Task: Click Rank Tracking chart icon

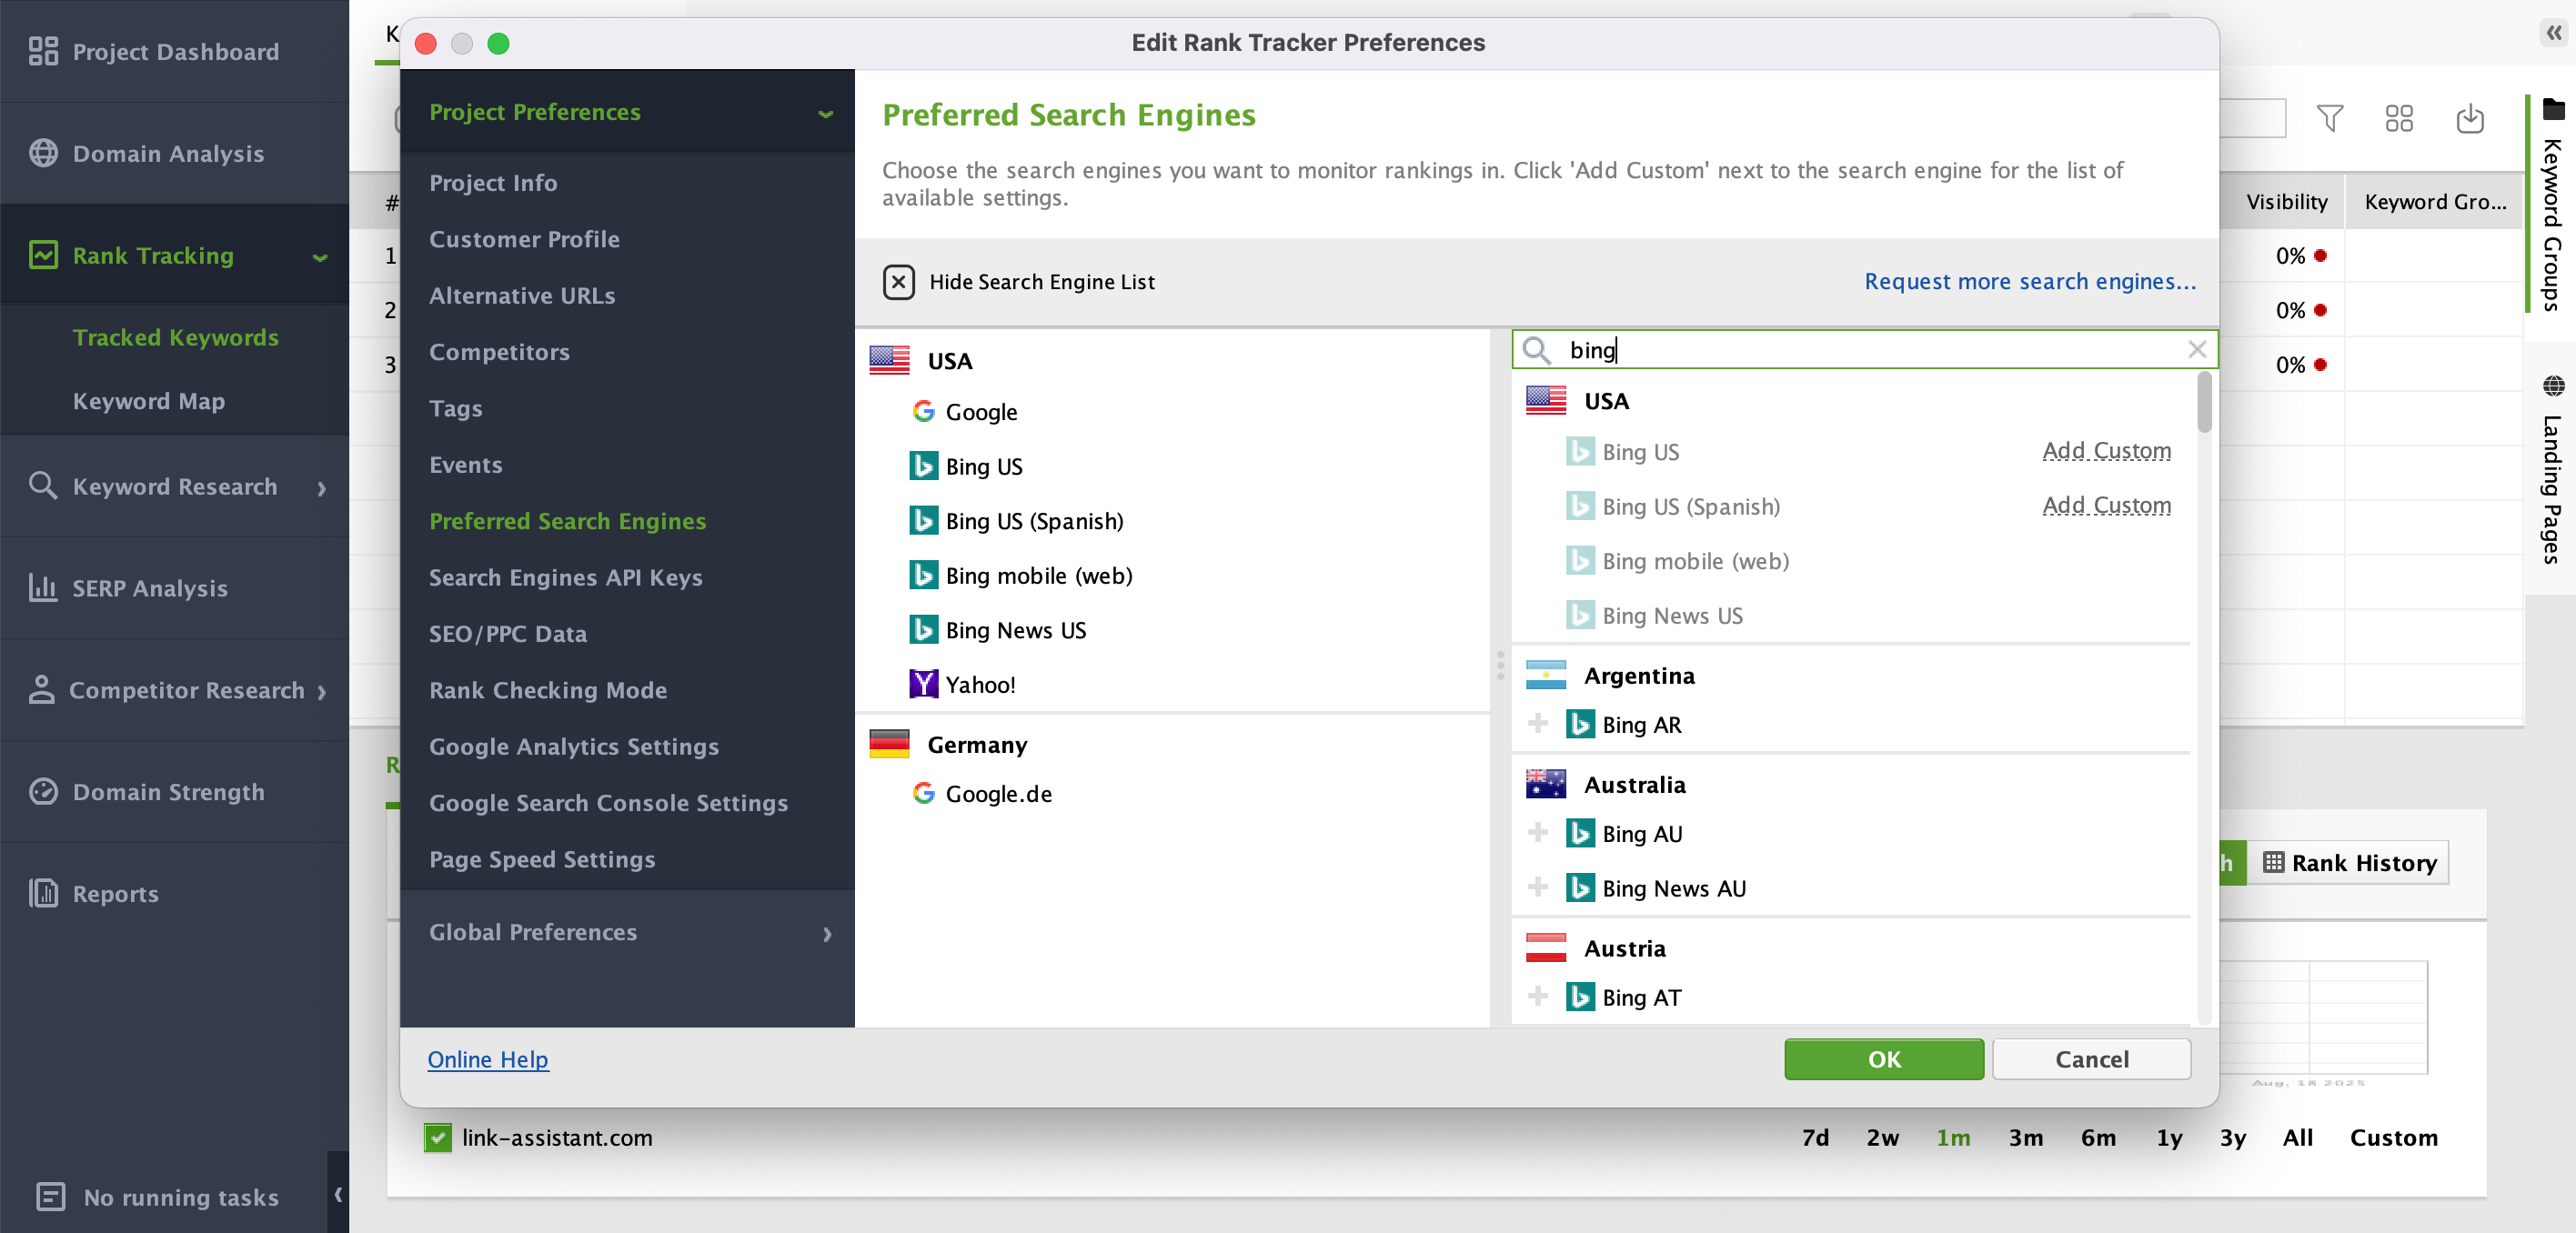Action: pyautogui.click(x=43, y=255)
